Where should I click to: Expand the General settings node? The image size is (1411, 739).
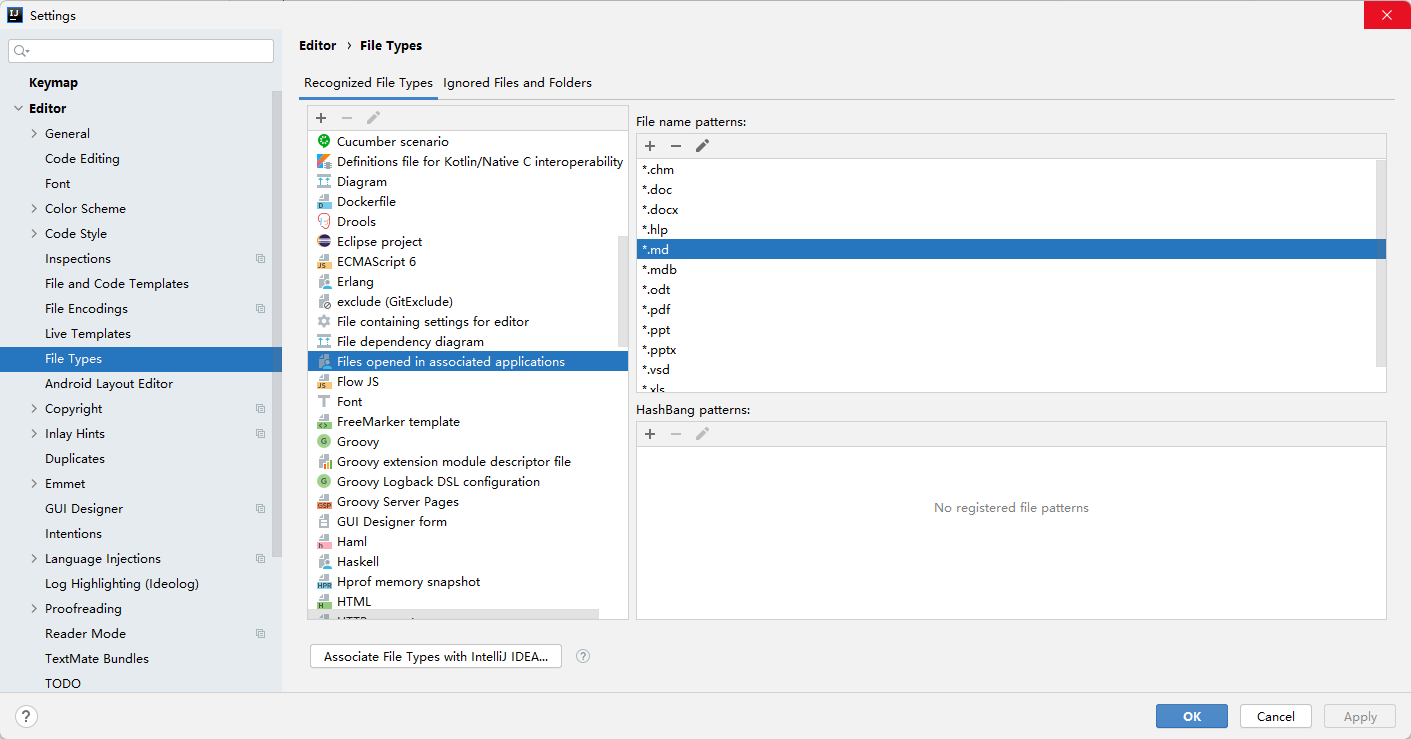[x=34, y=134]
